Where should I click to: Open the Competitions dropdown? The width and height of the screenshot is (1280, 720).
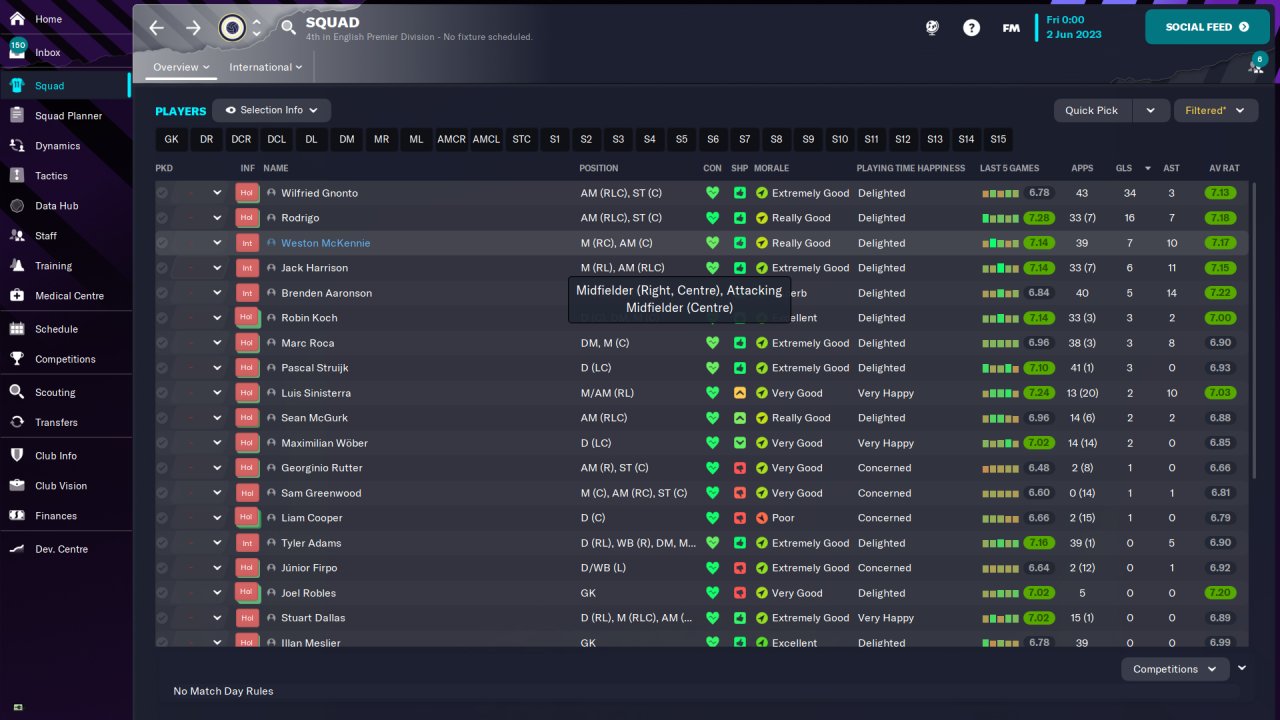[x=1175, y=669]
